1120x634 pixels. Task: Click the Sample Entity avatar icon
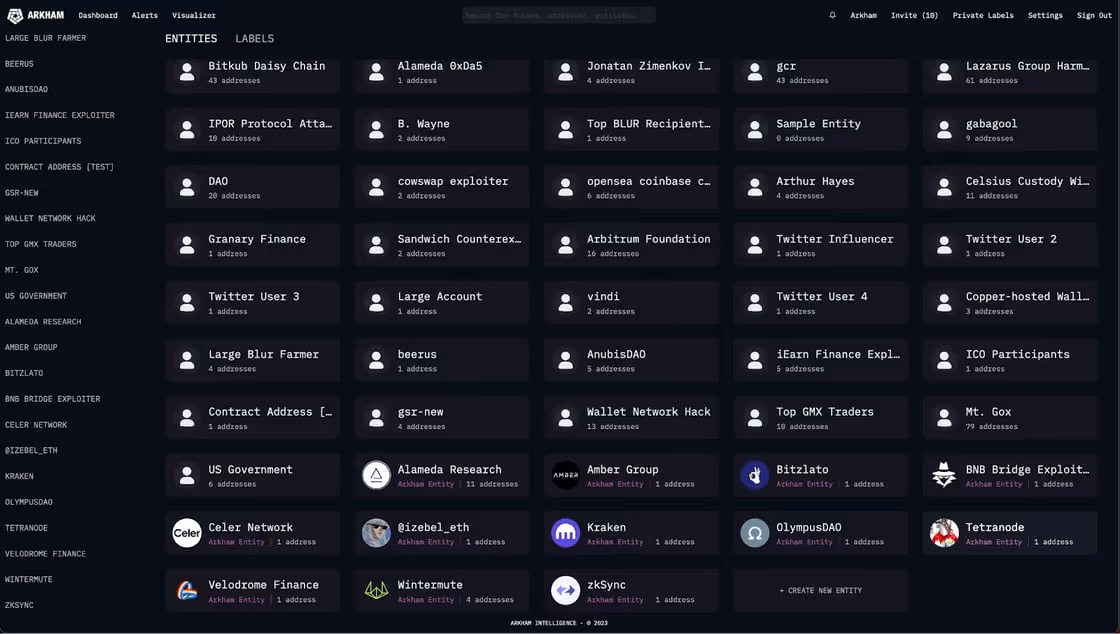755,130
